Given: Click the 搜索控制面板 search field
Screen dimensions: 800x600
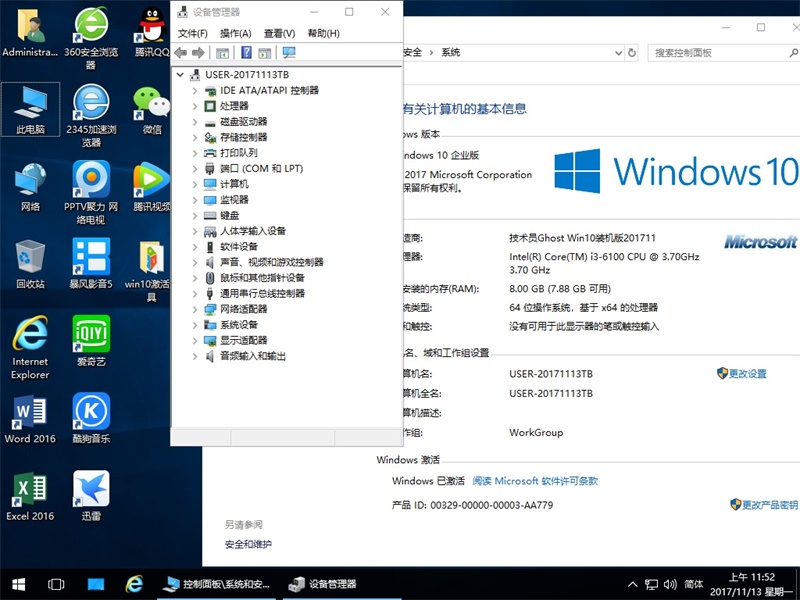Looking at the screenshot, I should coord(715,52).
